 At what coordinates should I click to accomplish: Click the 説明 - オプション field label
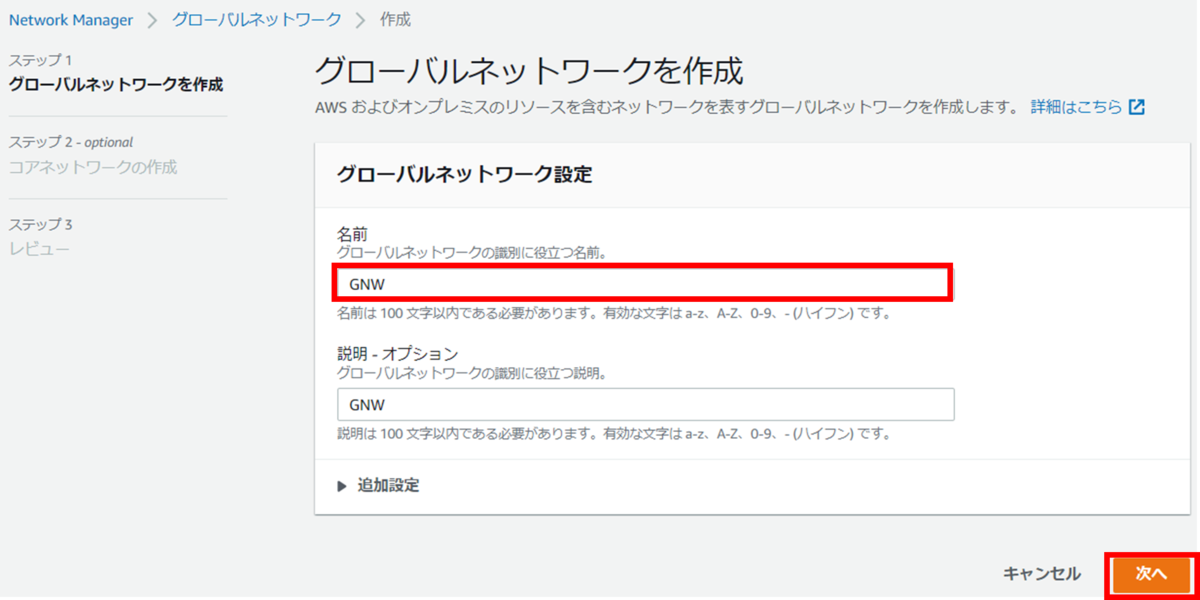pyautogui.click(x=397, y=353)
